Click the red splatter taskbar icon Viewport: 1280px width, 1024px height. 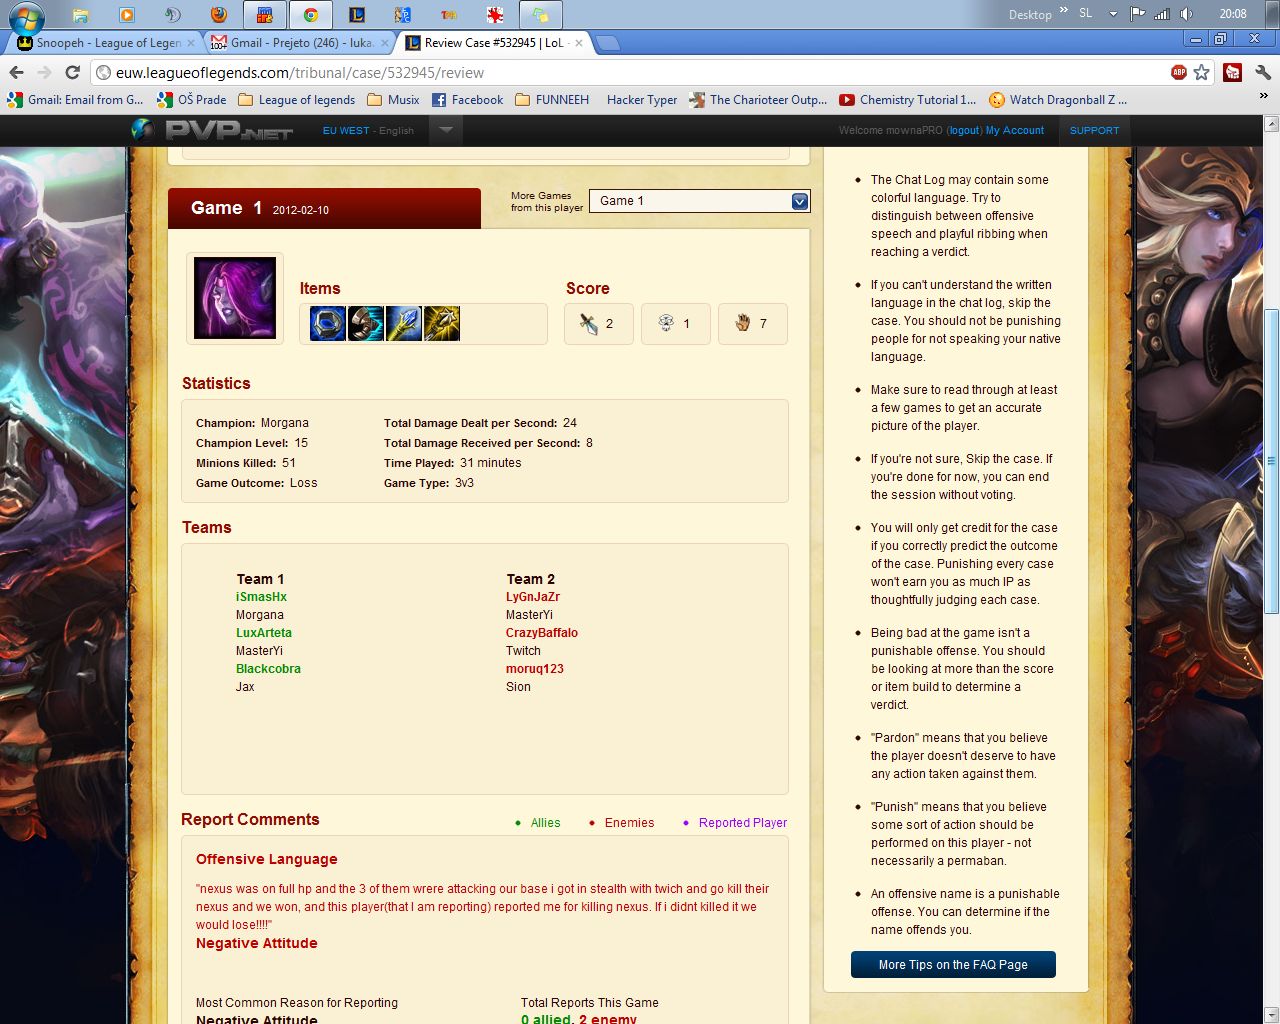pos(494,15)
